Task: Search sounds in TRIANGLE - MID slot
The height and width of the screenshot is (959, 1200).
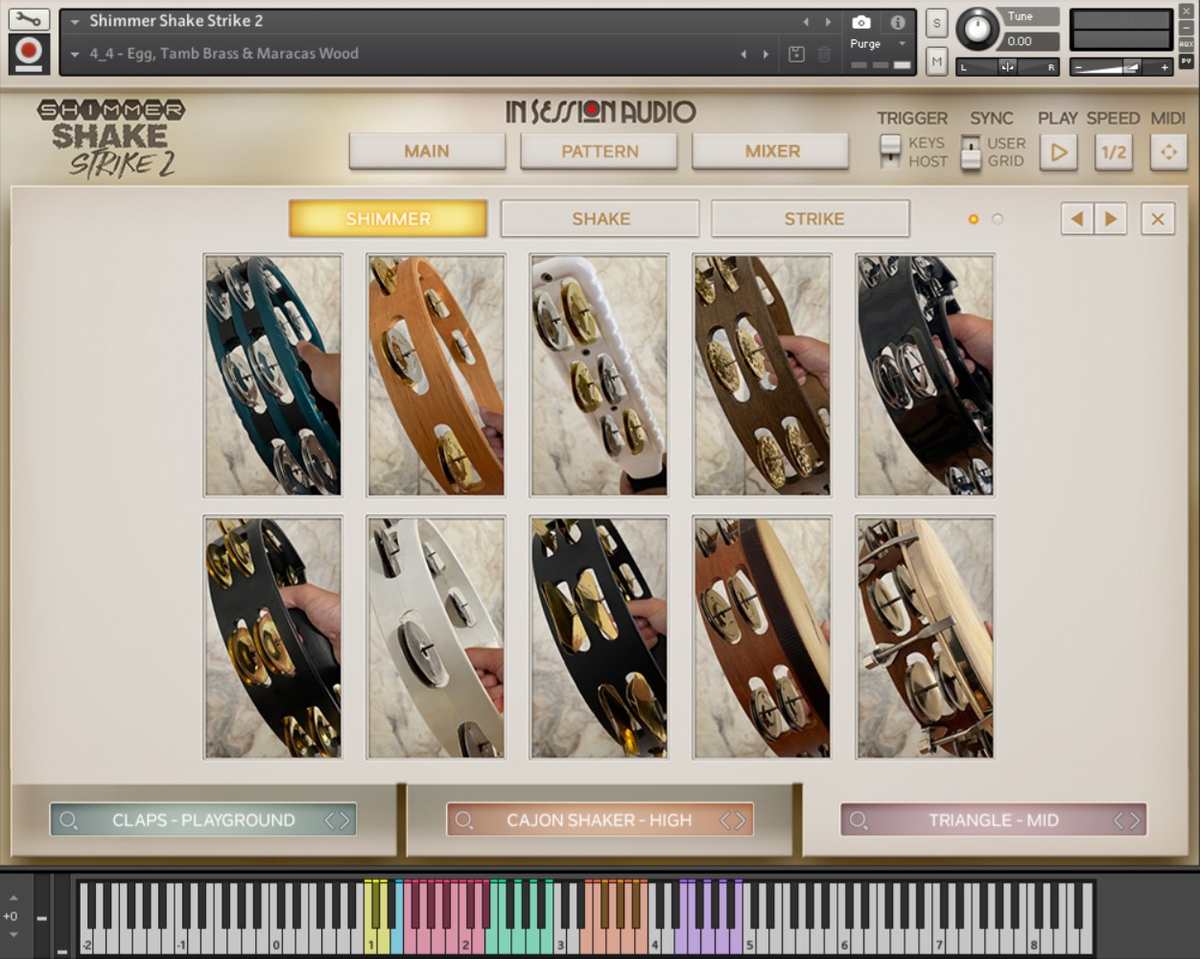Action: click(859, 820)
